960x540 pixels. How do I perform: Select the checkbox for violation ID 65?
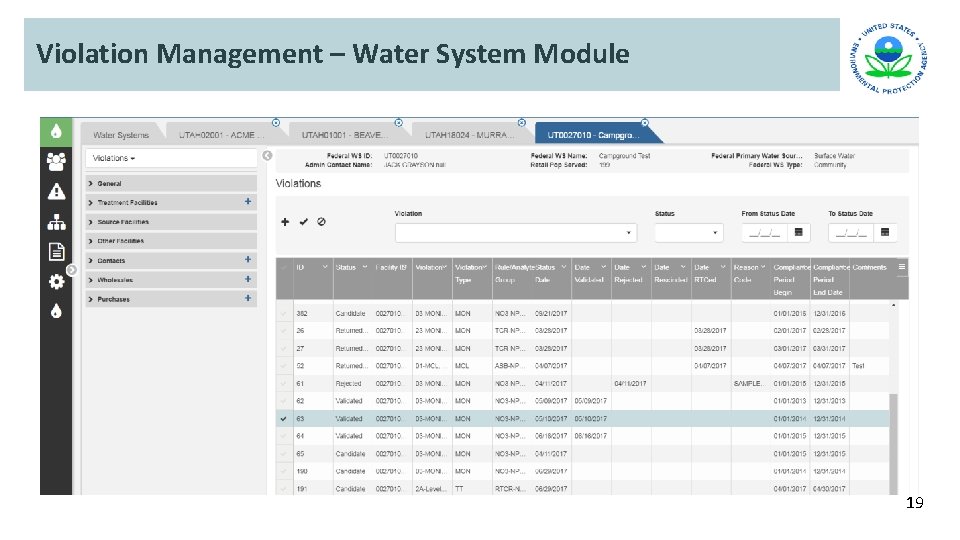pos(283,454)
